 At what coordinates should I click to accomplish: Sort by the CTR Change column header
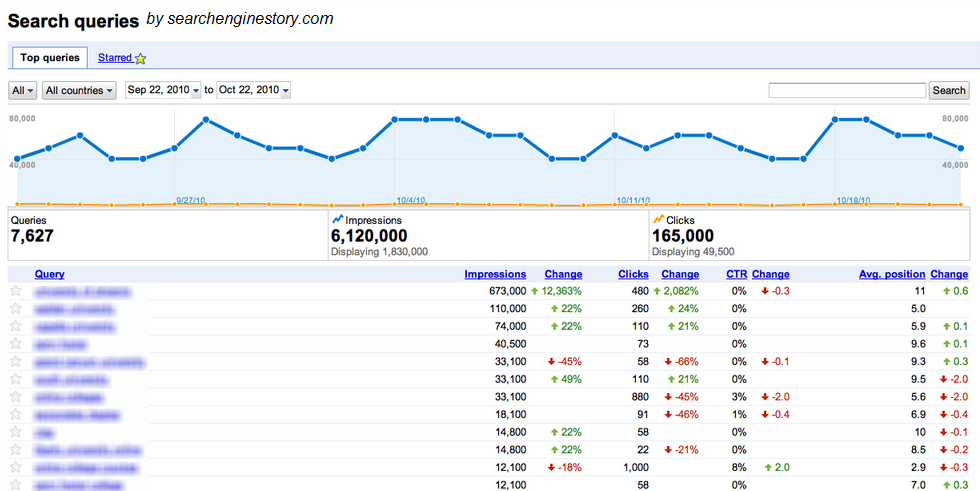(x=771, y=274)
